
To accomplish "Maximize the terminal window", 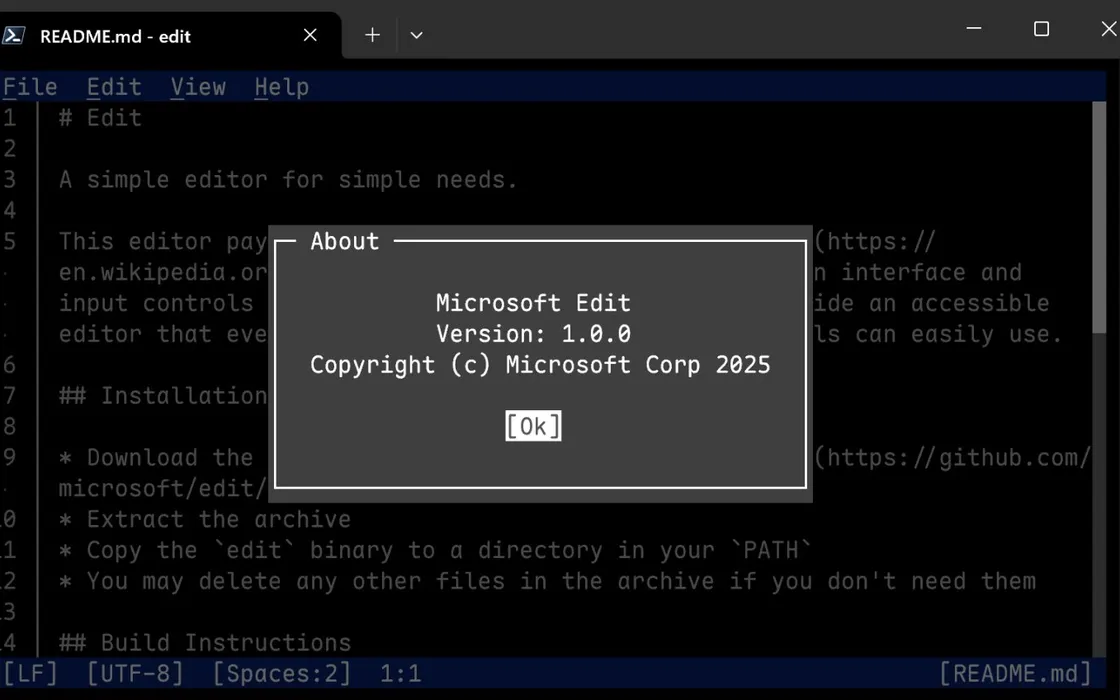I will (1041, 29).
